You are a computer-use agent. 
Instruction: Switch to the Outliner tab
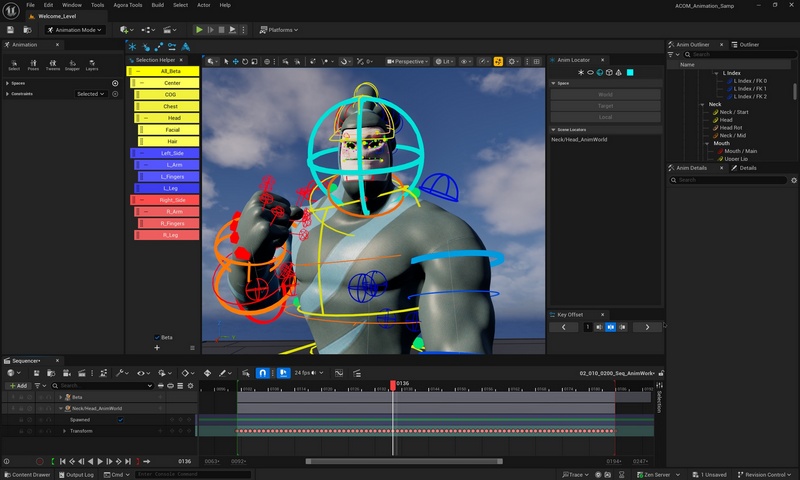745,45
